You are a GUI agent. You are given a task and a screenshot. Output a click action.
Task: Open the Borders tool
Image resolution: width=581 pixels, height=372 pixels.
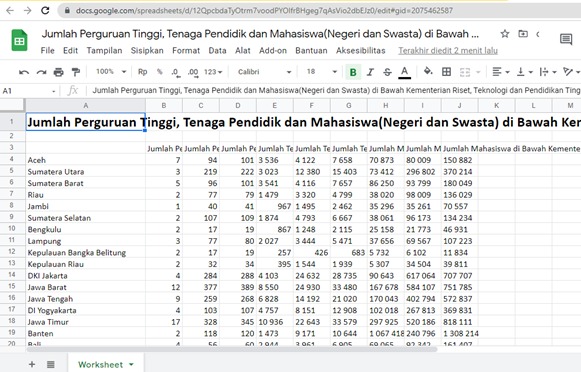coord(446,72)
